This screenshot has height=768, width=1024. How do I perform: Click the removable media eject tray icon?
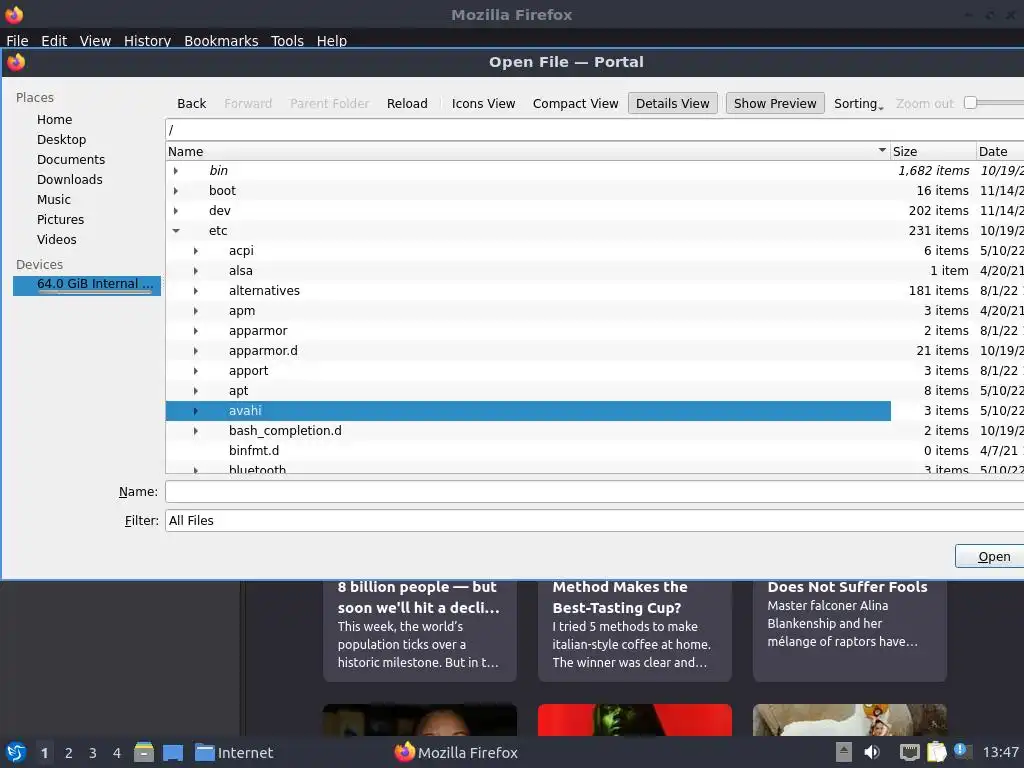point(844,752)
